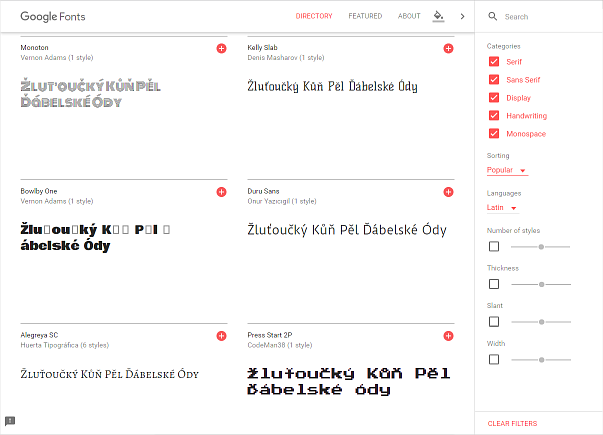
Task: Open the Kelly Slab font title
Action: [262, 48]
